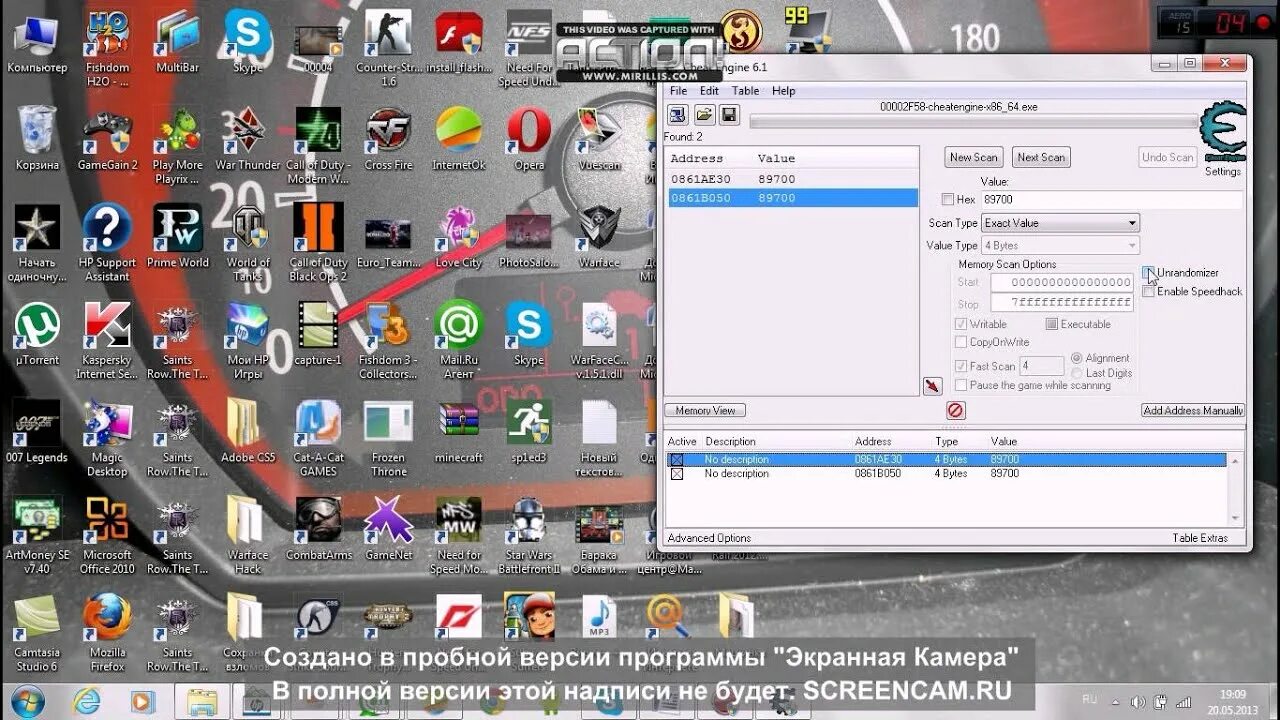Click the red clear address list icon

[x=955, y=410]
